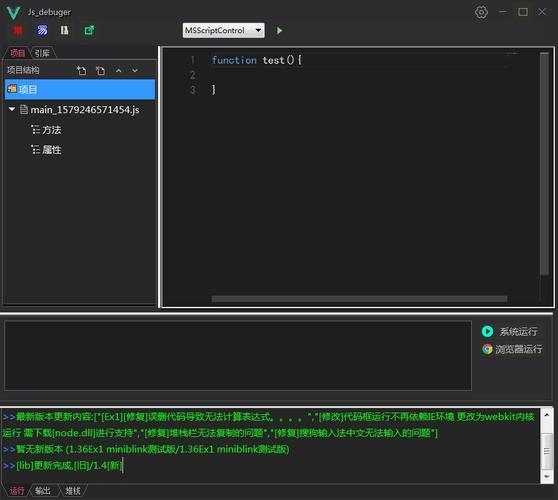The image size is (558, 500).
Task: Select the 属性 tree item
Action: pyautogui.click(x=52, y=150)
